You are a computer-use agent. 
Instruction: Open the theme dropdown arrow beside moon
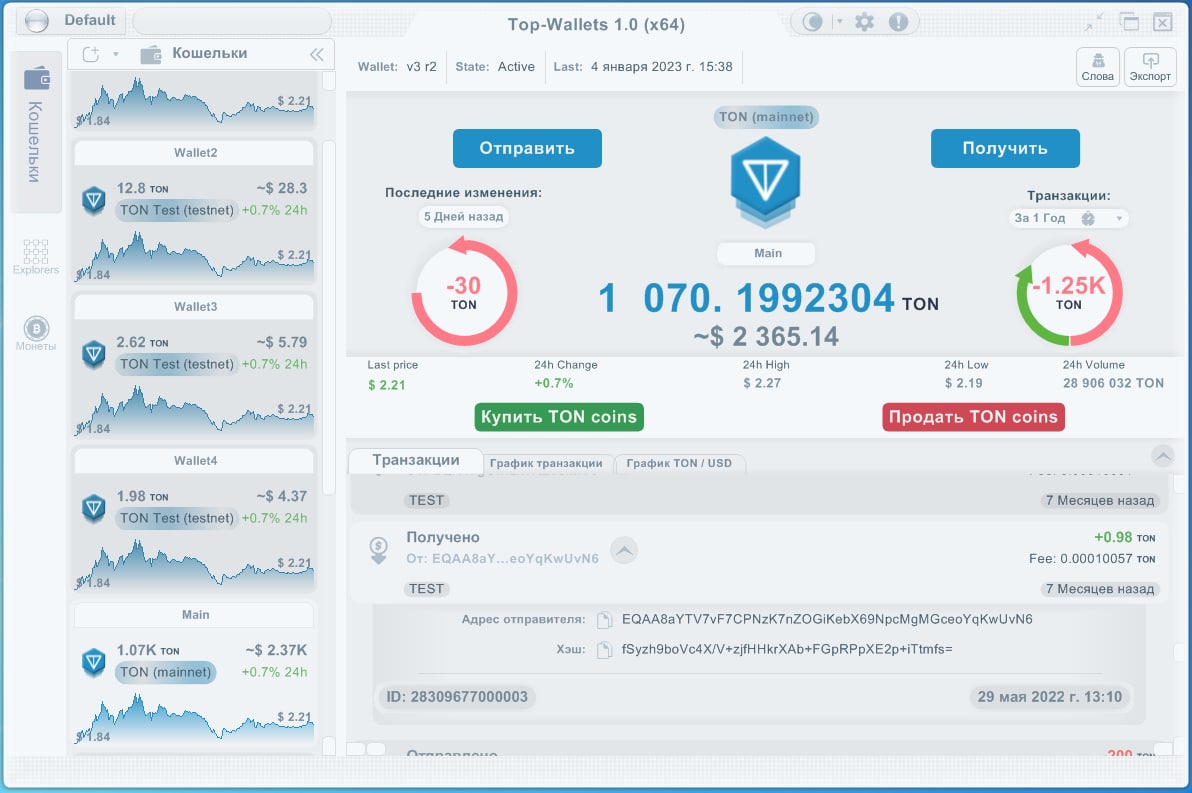click(840, 22)
